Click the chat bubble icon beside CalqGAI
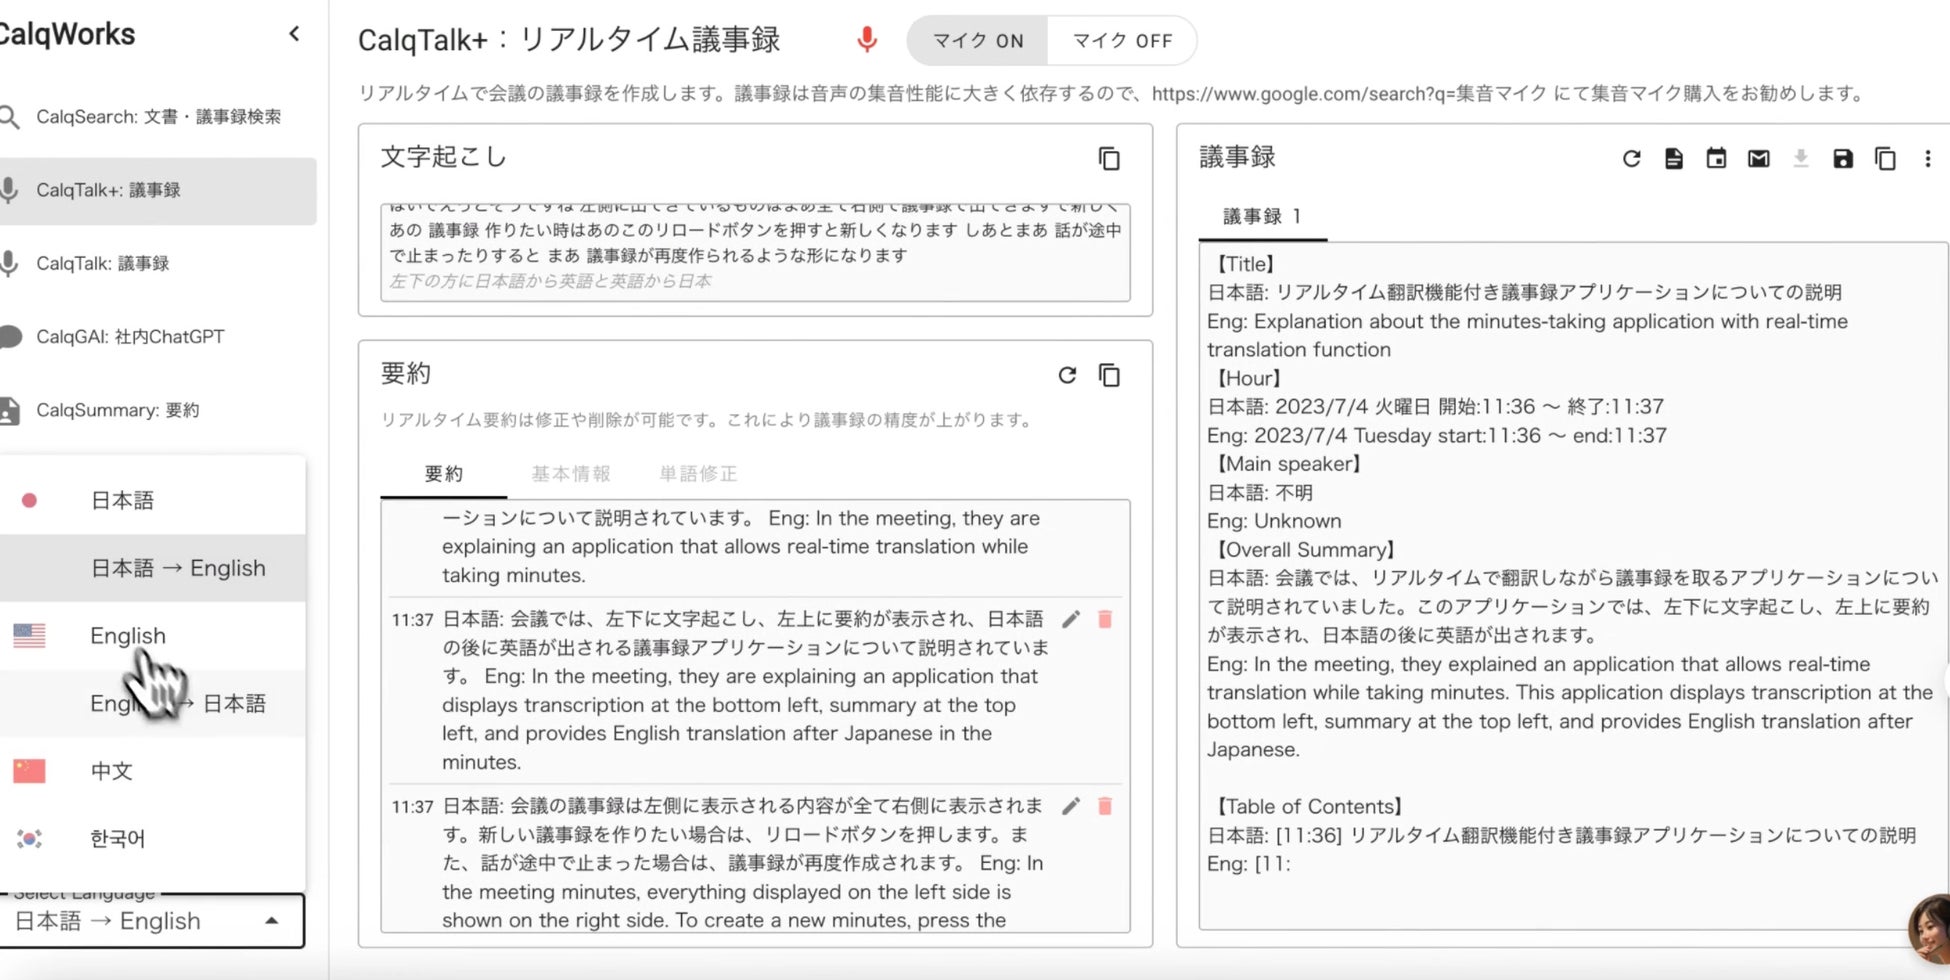Screen dimensions: 1950x980 [10, 337]
